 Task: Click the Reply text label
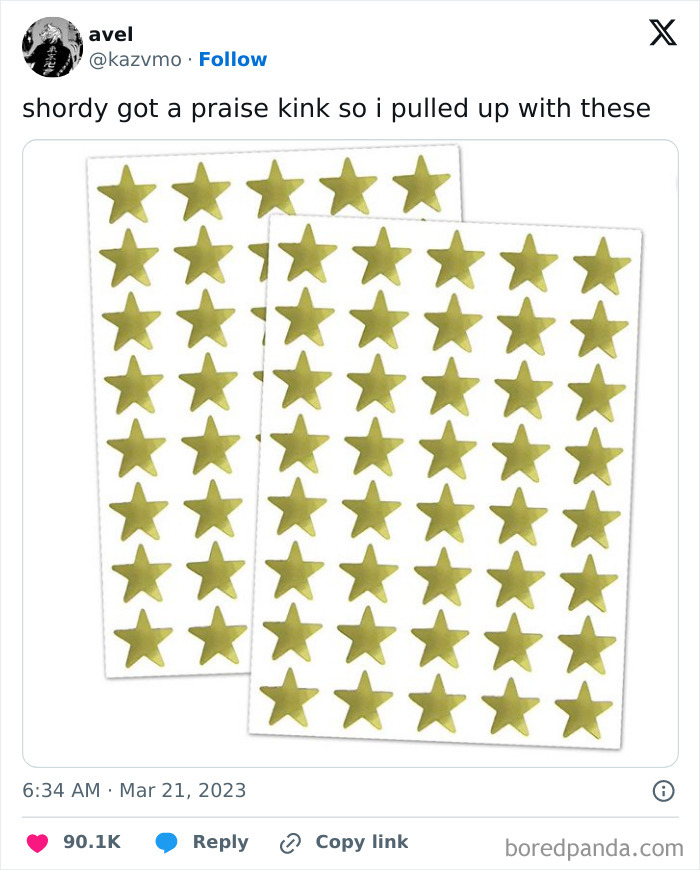coord(220,842)
